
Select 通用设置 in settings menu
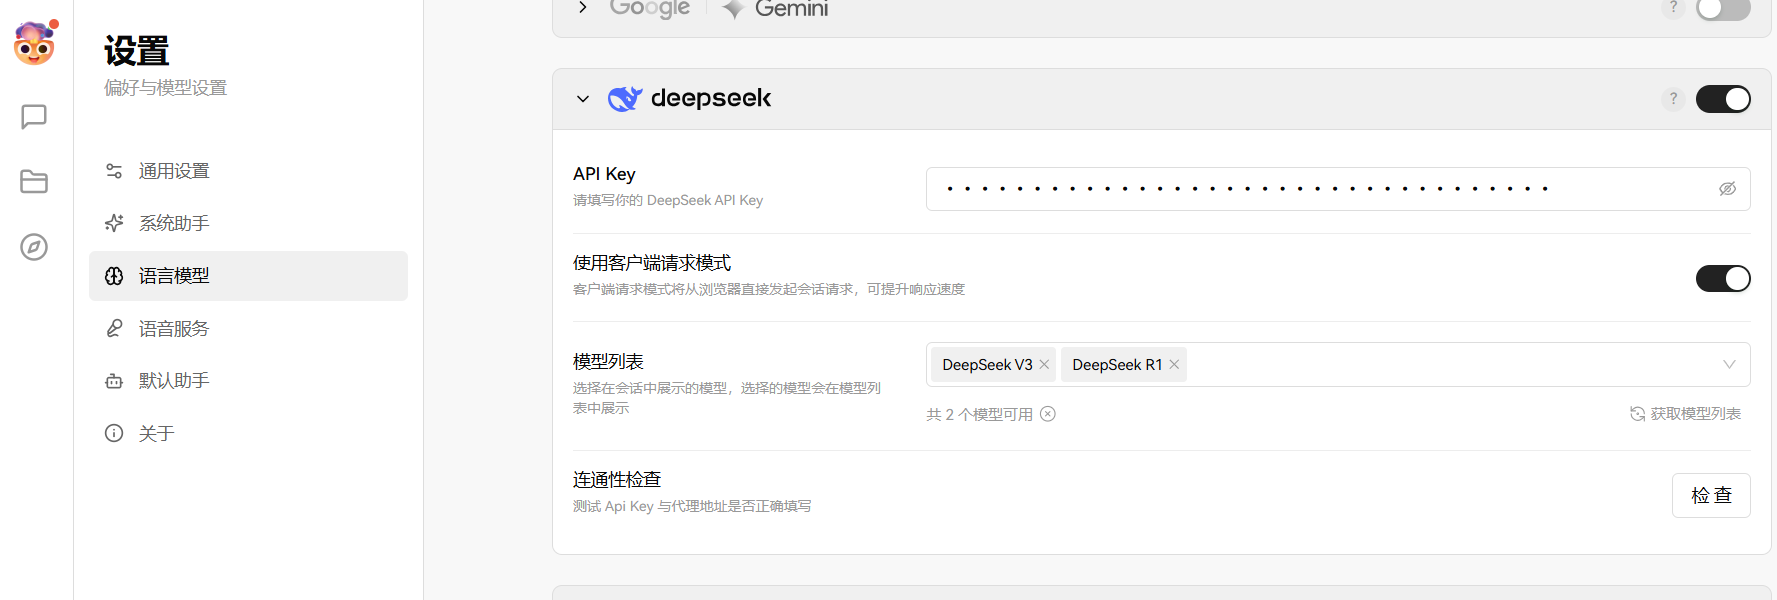248,171
